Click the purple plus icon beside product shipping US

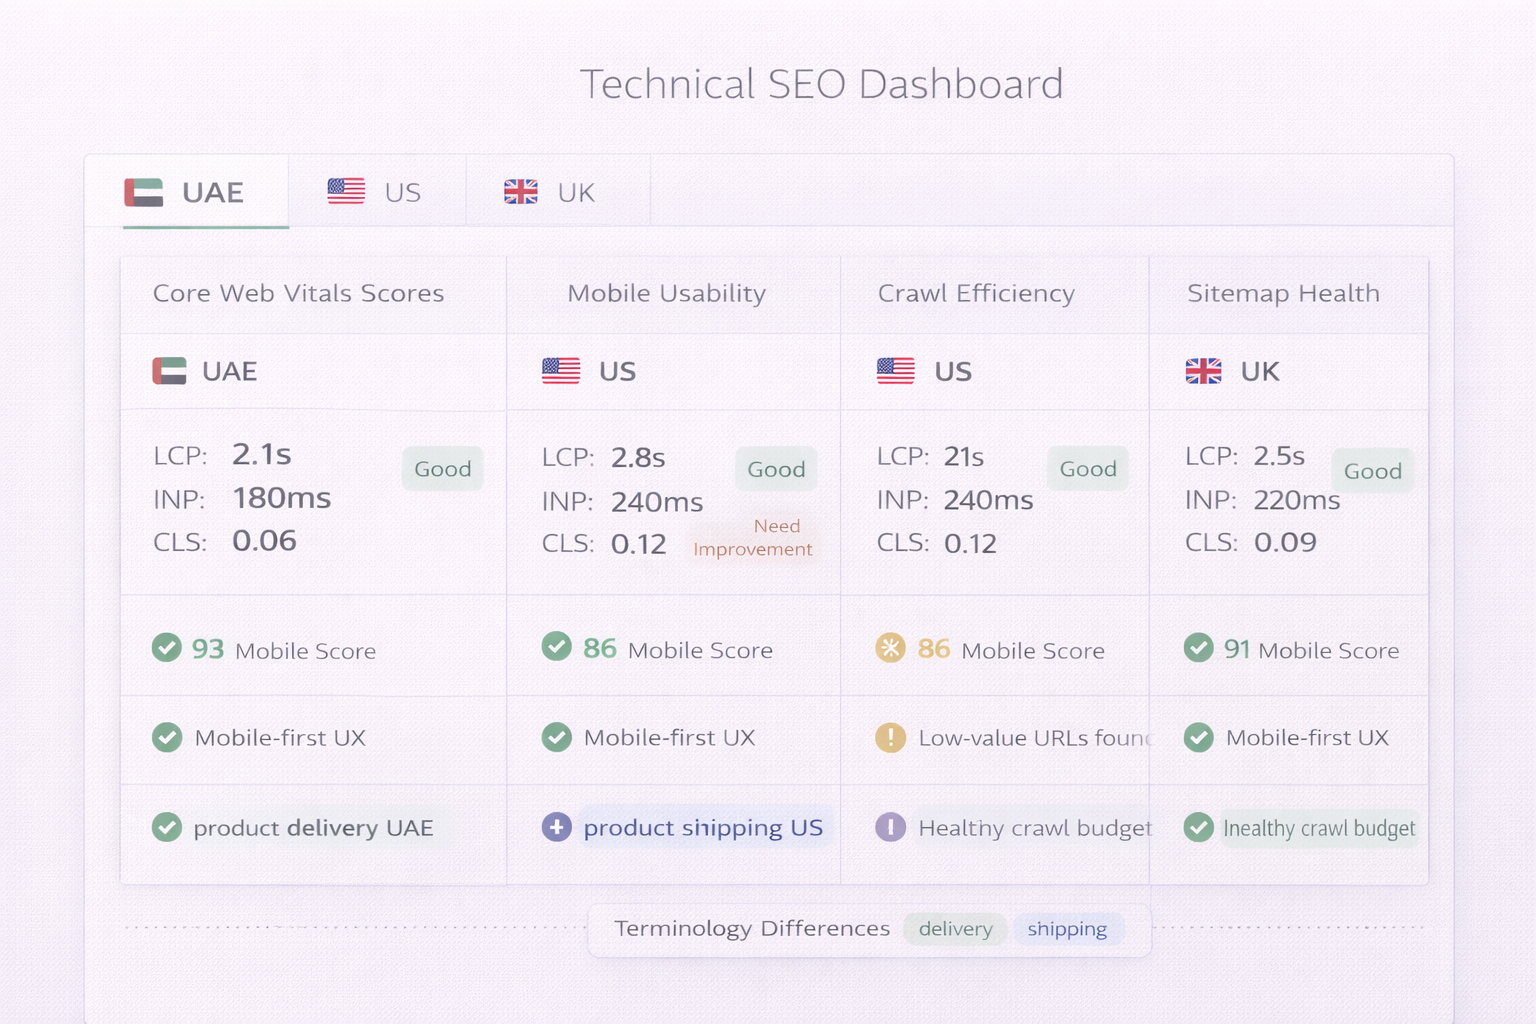(x=556, y=828)
